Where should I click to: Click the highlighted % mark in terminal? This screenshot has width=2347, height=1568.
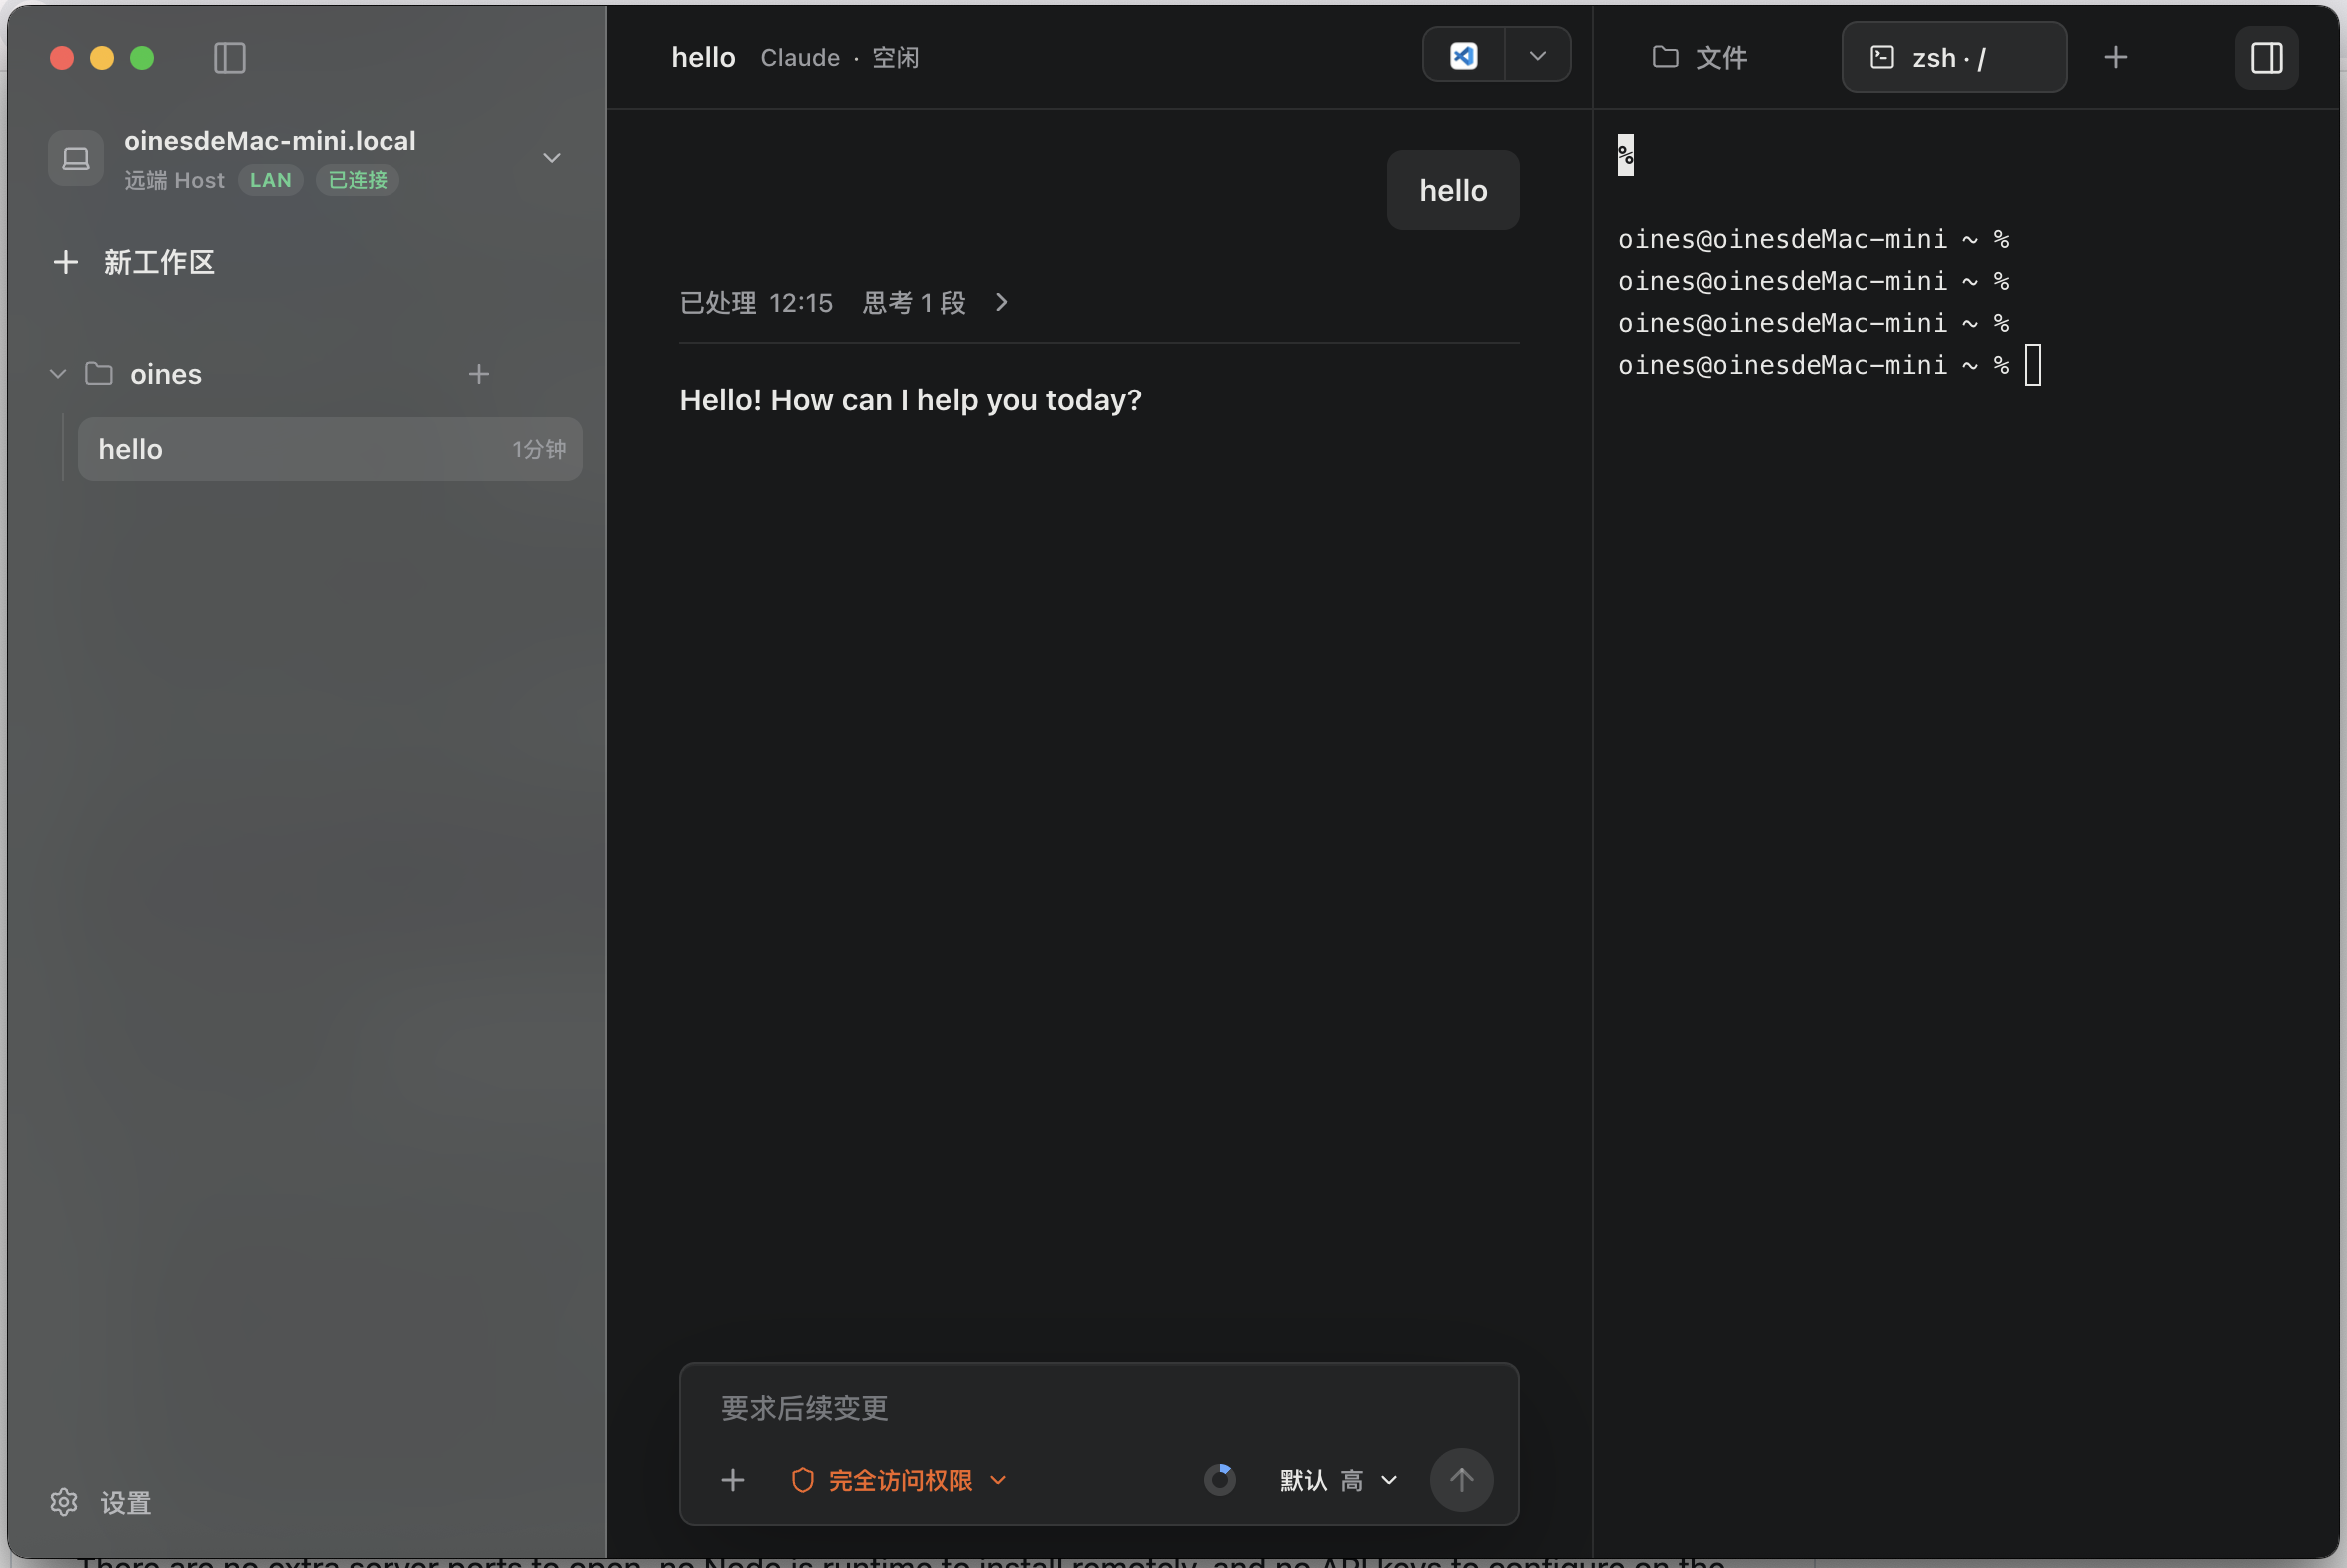click(1626, 155)
